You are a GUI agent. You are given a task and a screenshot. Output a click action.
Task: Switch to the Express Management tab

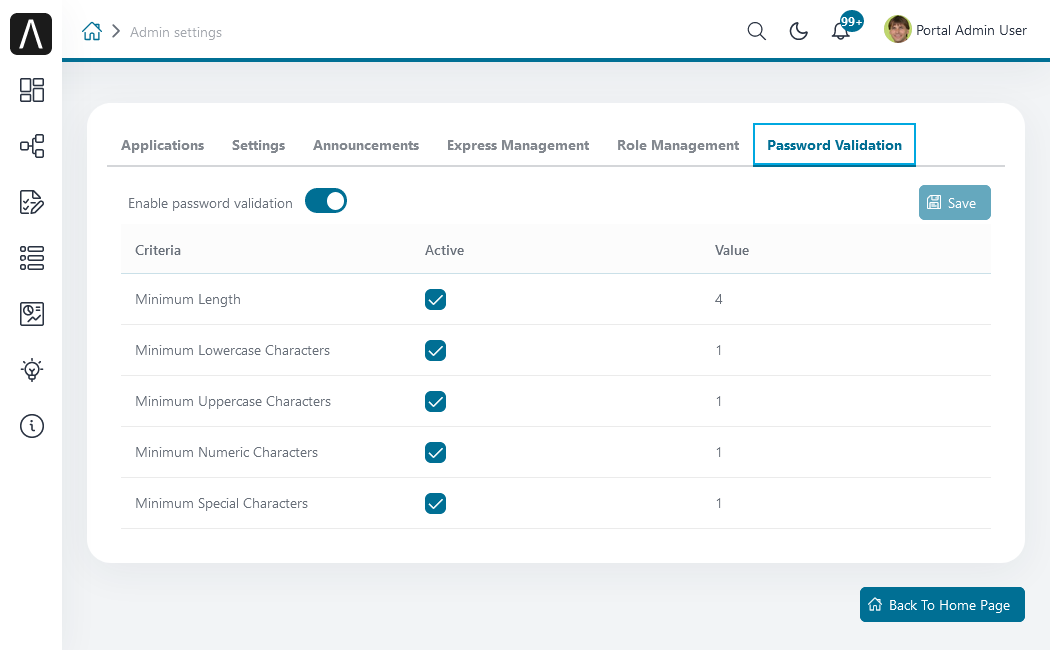point(518,145)
